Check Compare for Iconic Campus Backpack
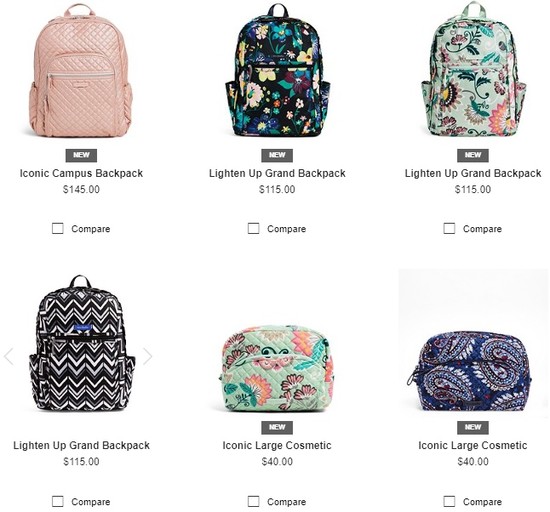The height and width of the screenshot is (512, 550). pos(58,229)
